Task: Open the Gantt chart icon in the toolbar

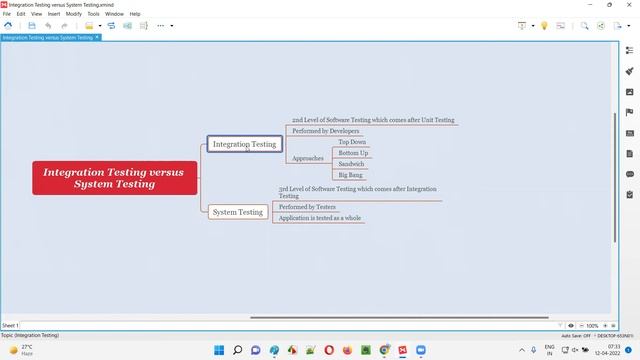Action: point(561,26)
